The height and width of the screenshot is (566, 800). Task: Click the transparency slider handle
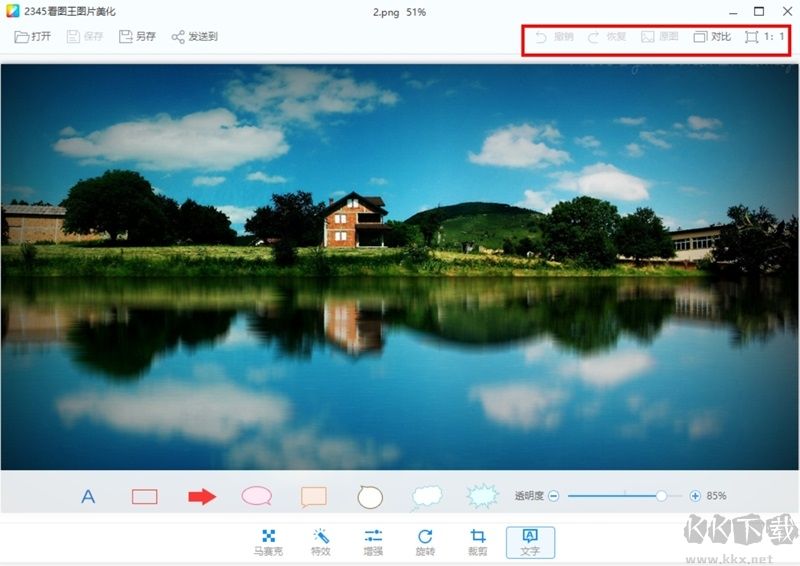tap(661, 496)
